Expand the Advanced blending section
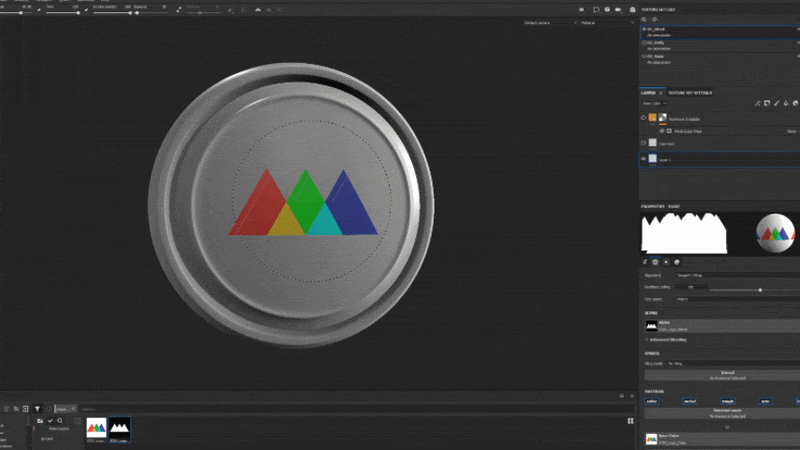 [667, 339]
